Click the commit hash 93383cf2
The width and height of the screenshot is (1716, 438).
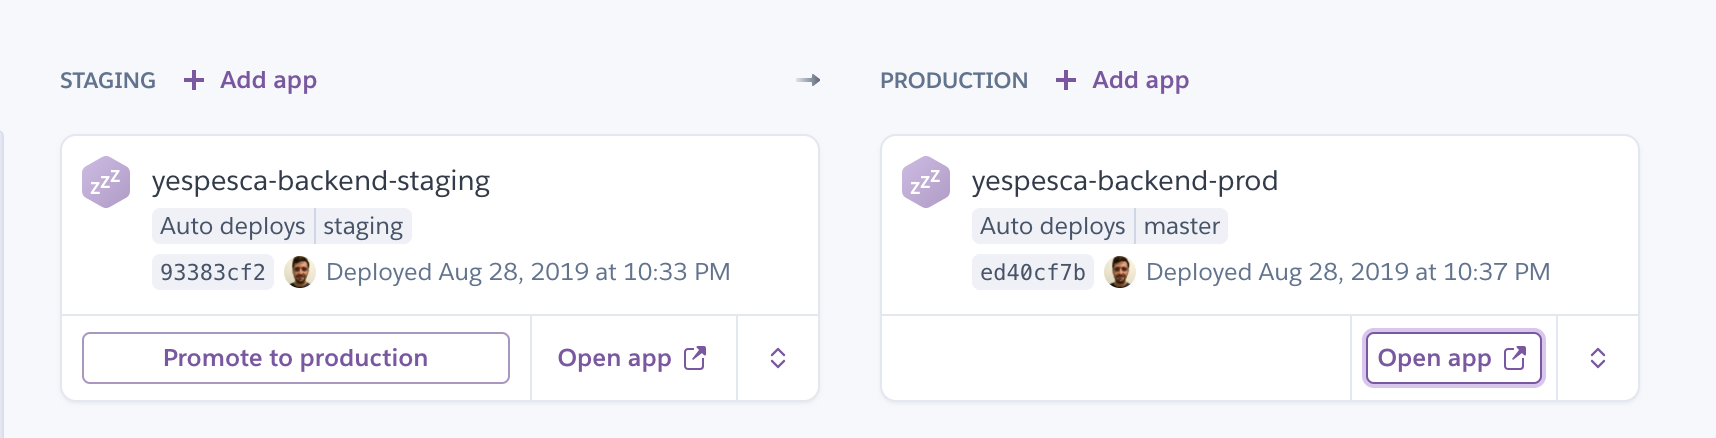(x=213, y=272)
